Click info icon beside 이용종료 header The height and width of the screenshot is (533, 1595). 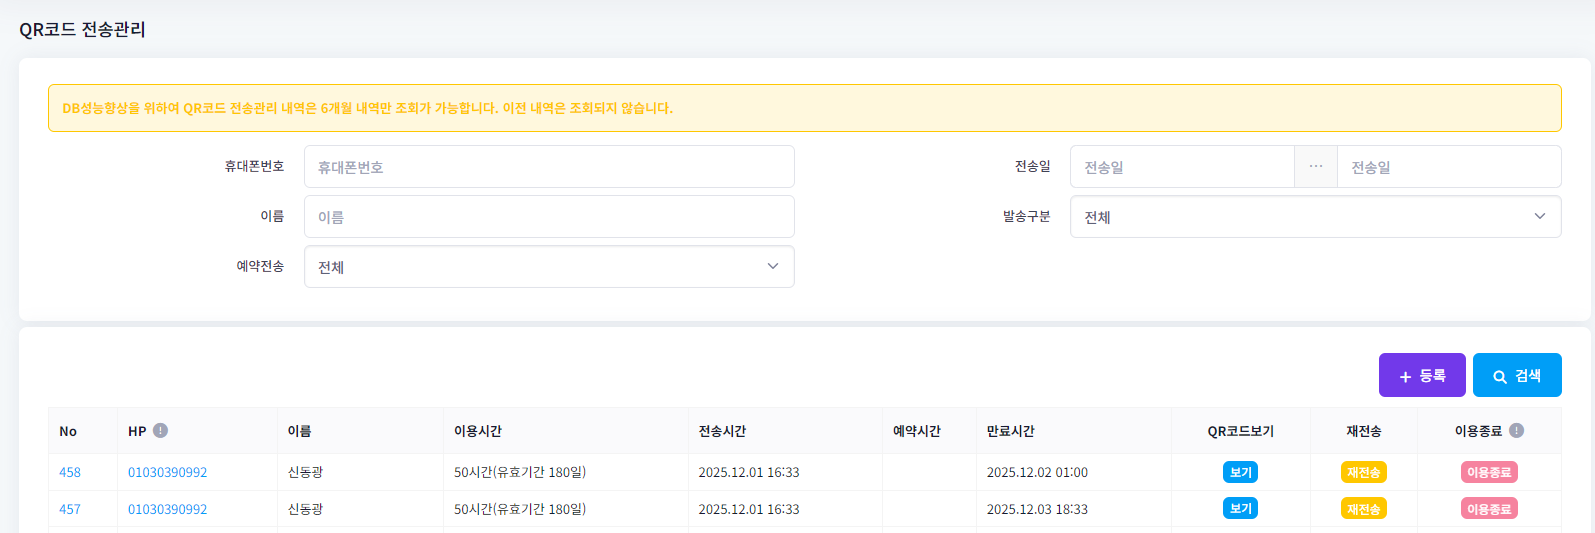[1516, 431]
